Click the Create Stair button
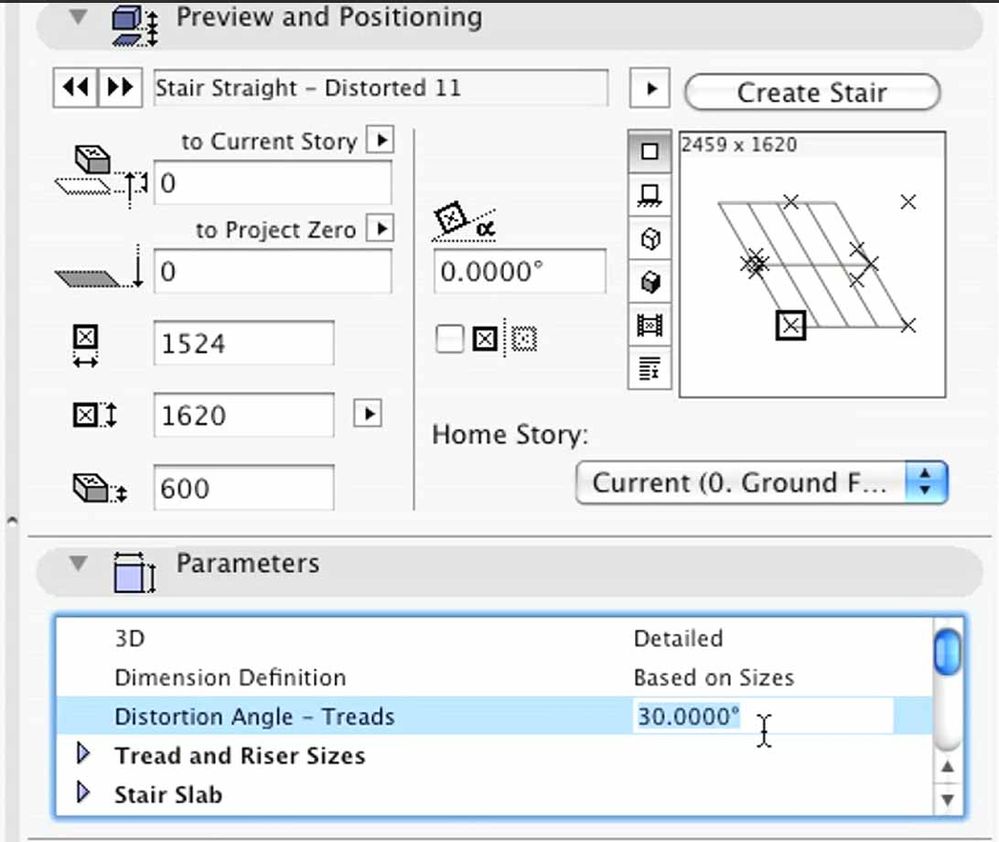The image size is (999, 842). (812, 92)
